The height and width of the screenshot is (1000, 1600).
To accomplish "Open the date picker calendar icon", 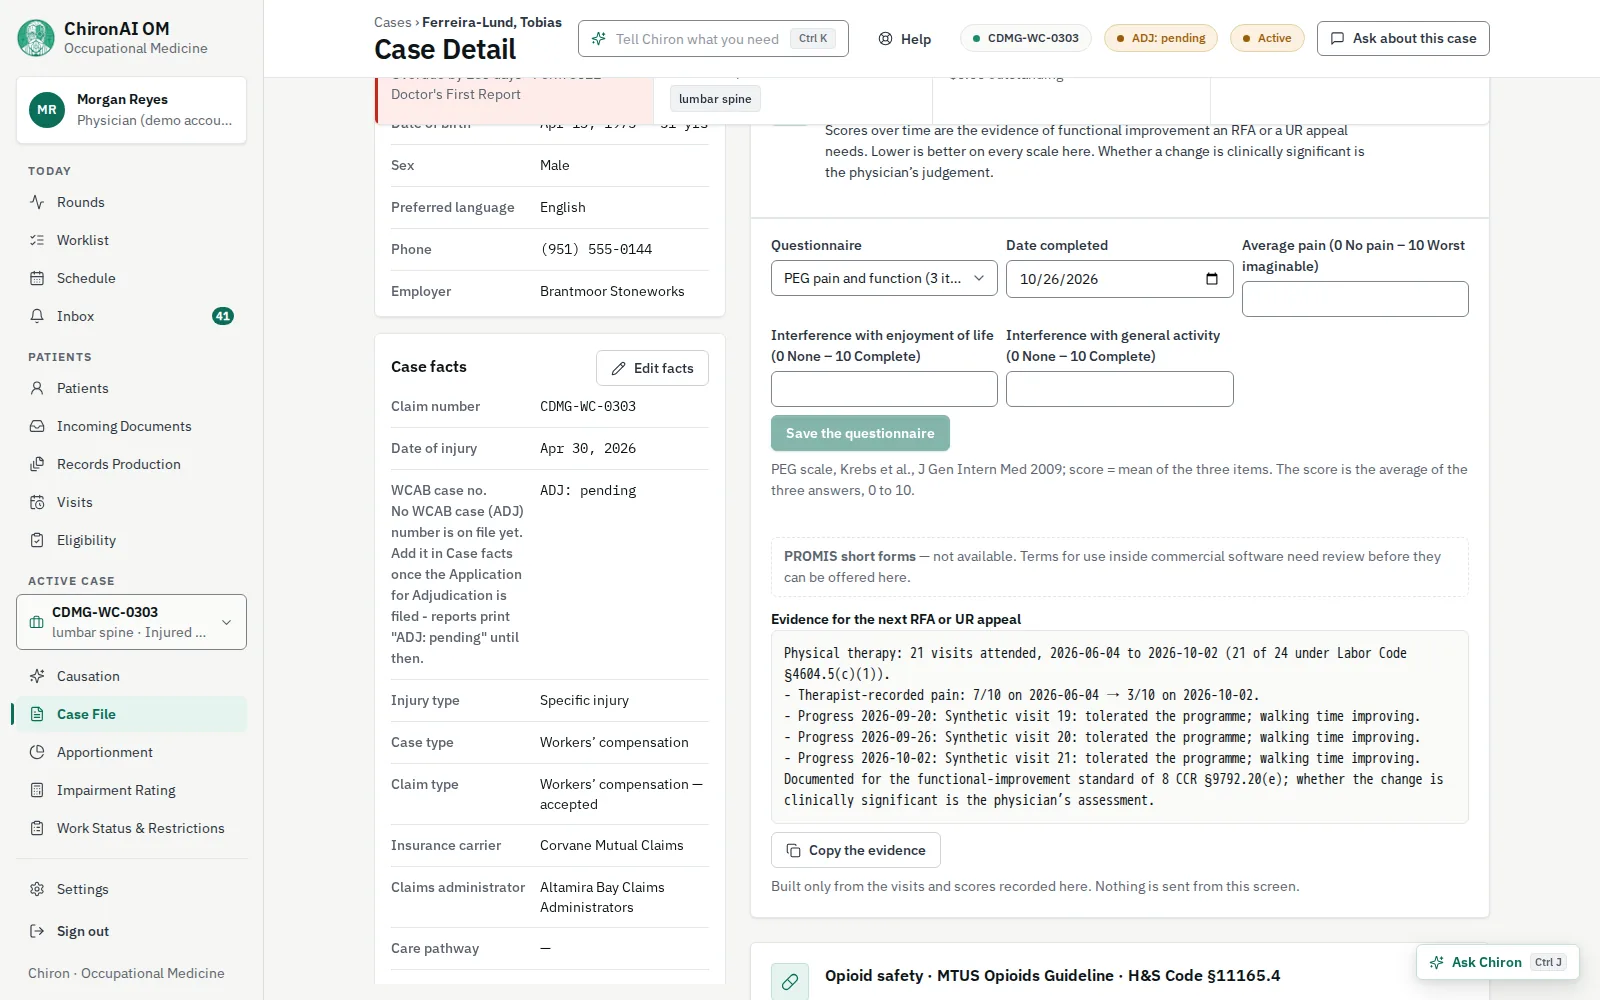I will tap(1212, 279).
